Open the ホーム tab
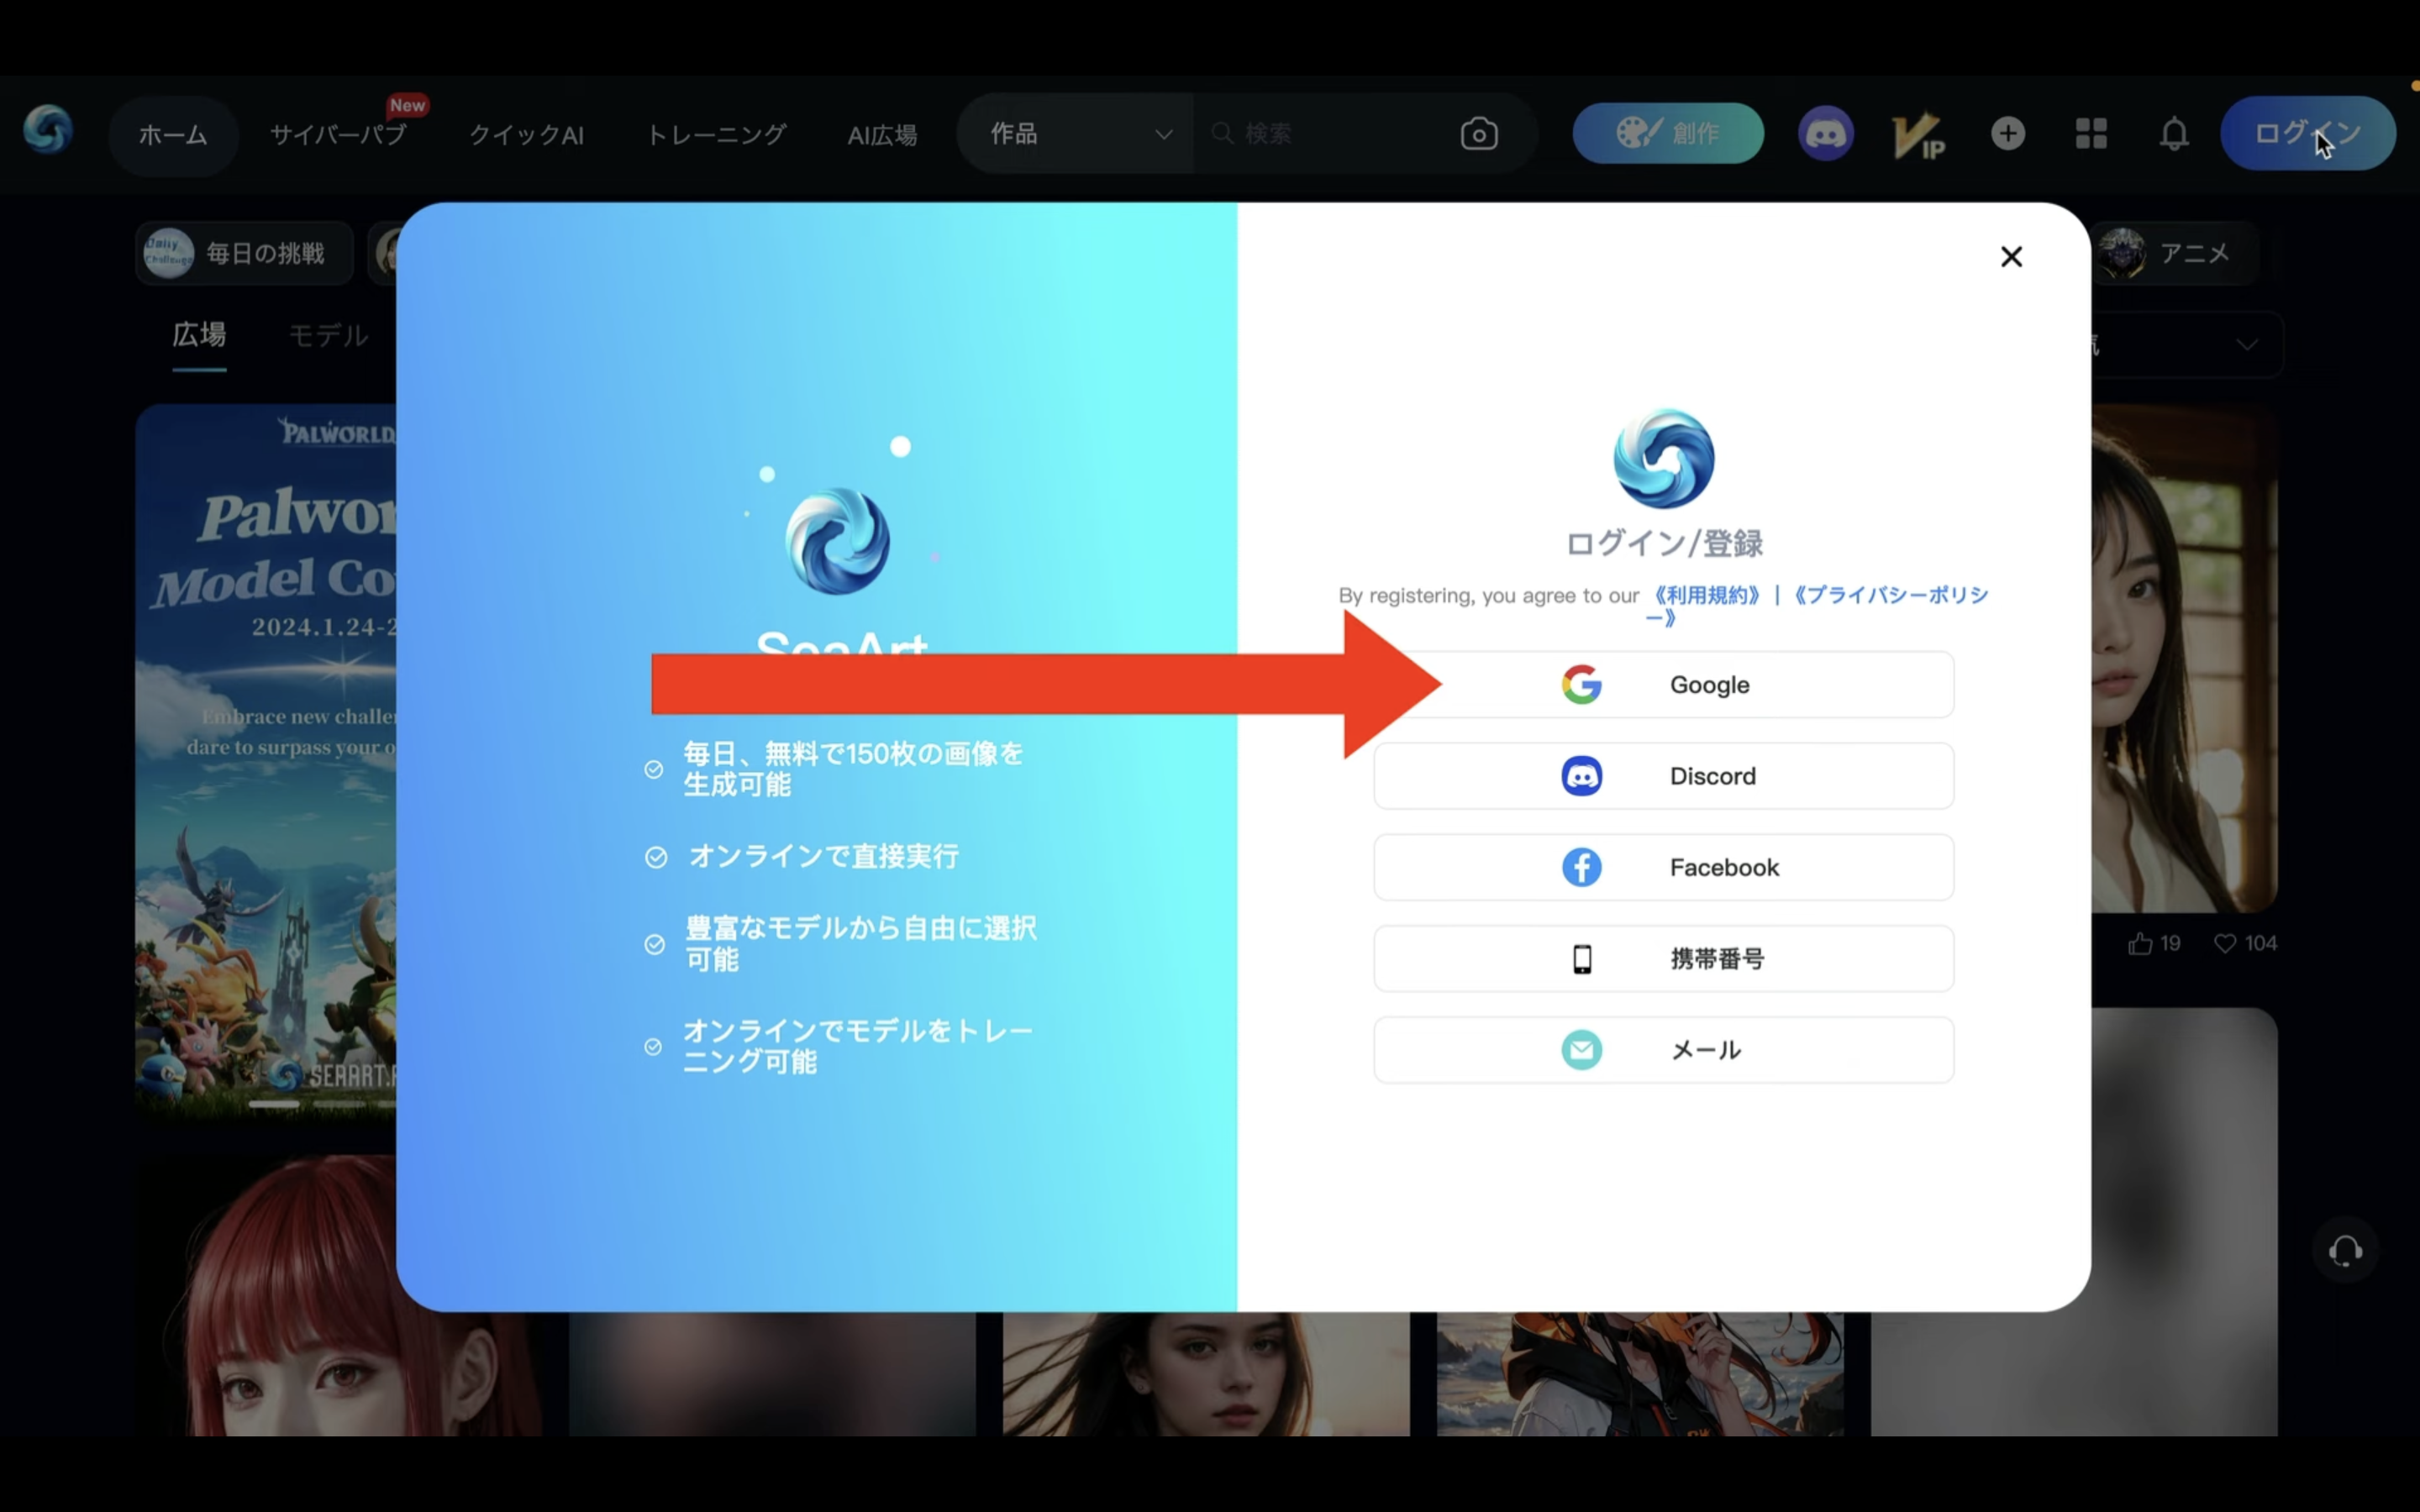Image resolution: width=2420 pixels, height=1512 pixels. [x=173, y=134]
